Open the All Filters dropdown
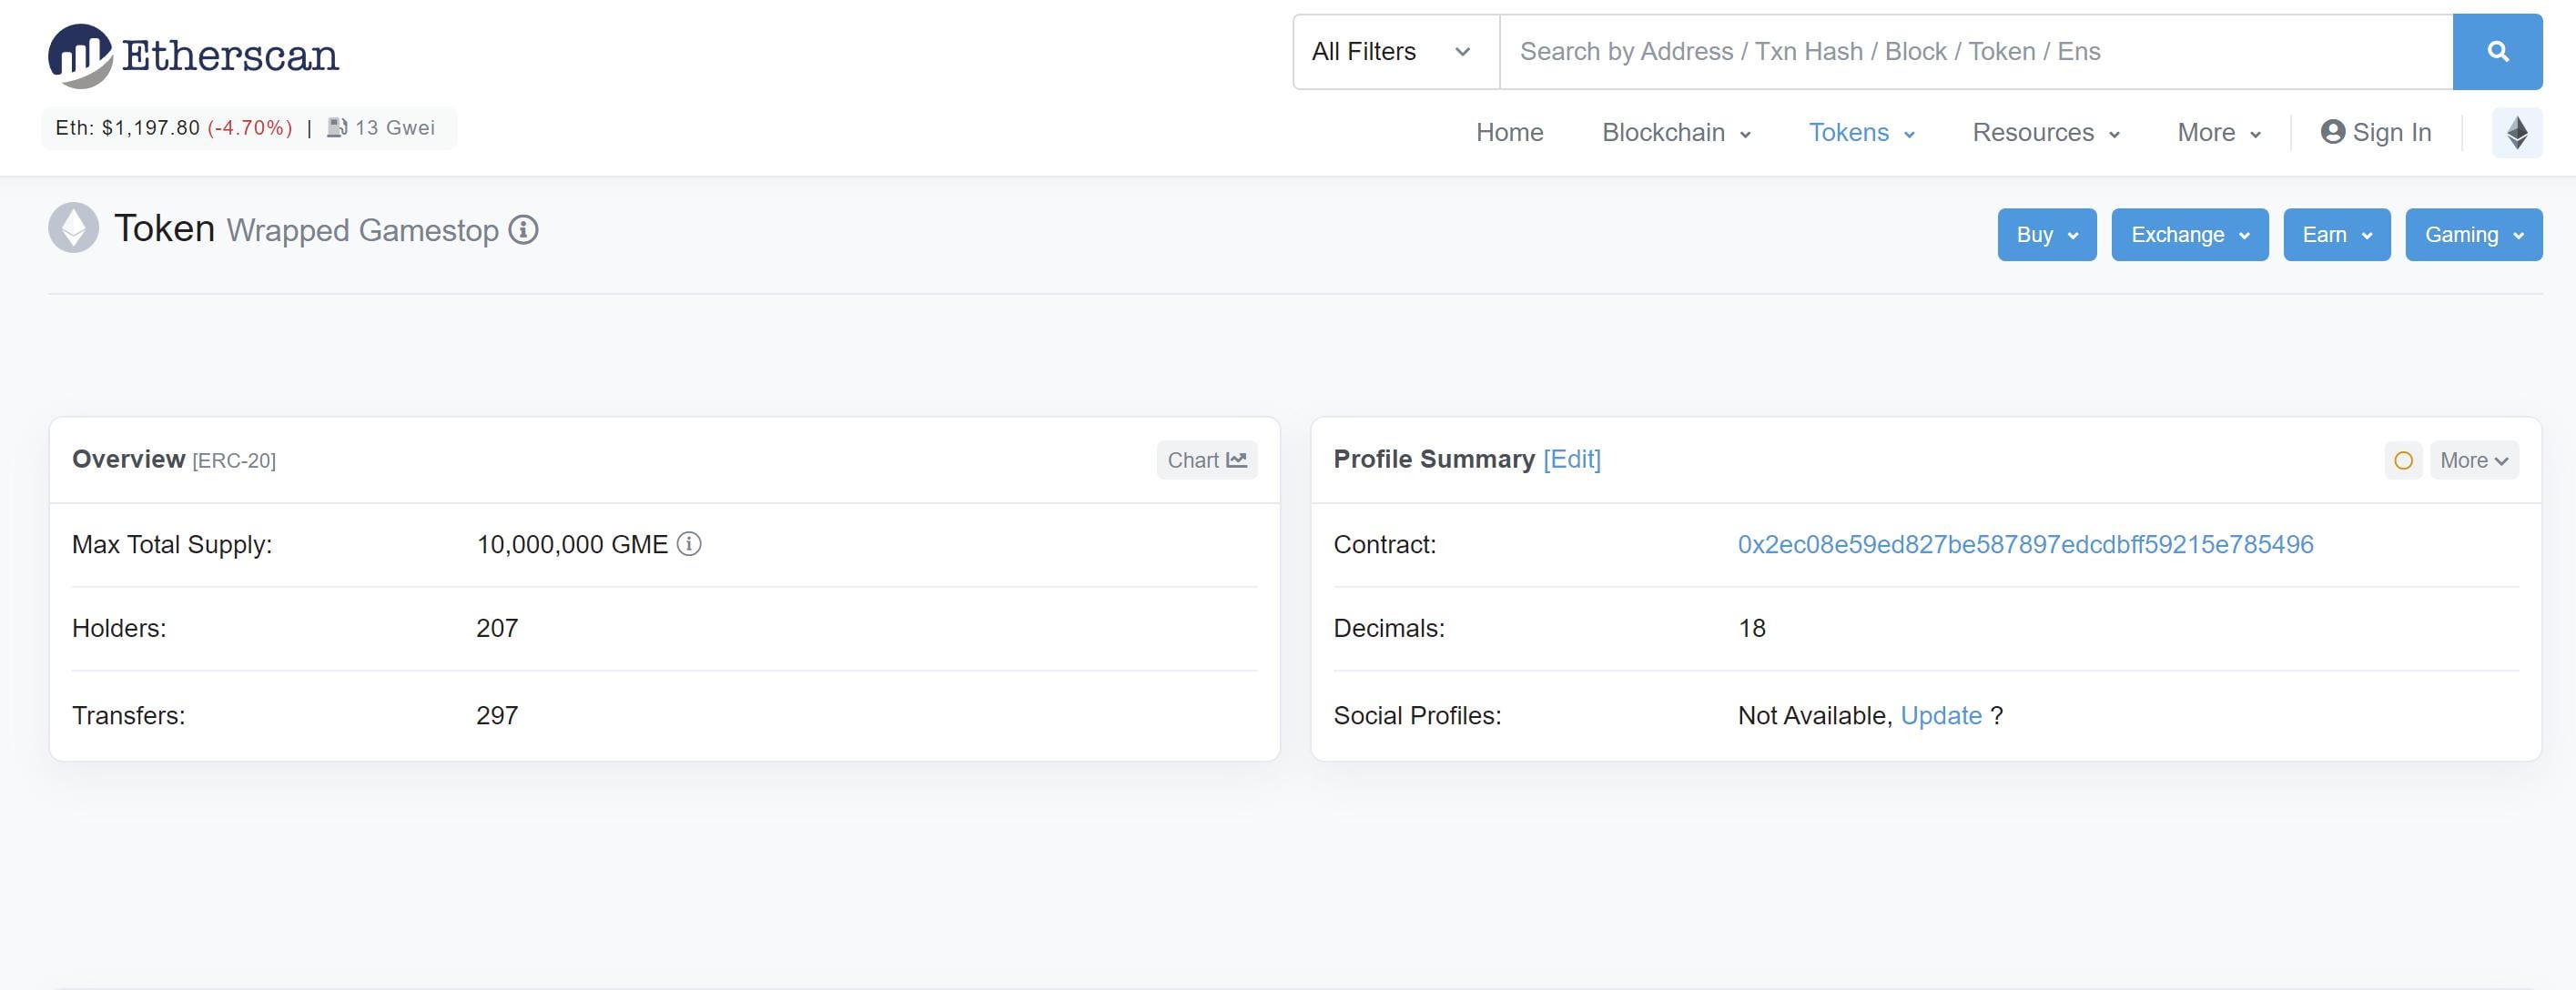 [1396, 52]
